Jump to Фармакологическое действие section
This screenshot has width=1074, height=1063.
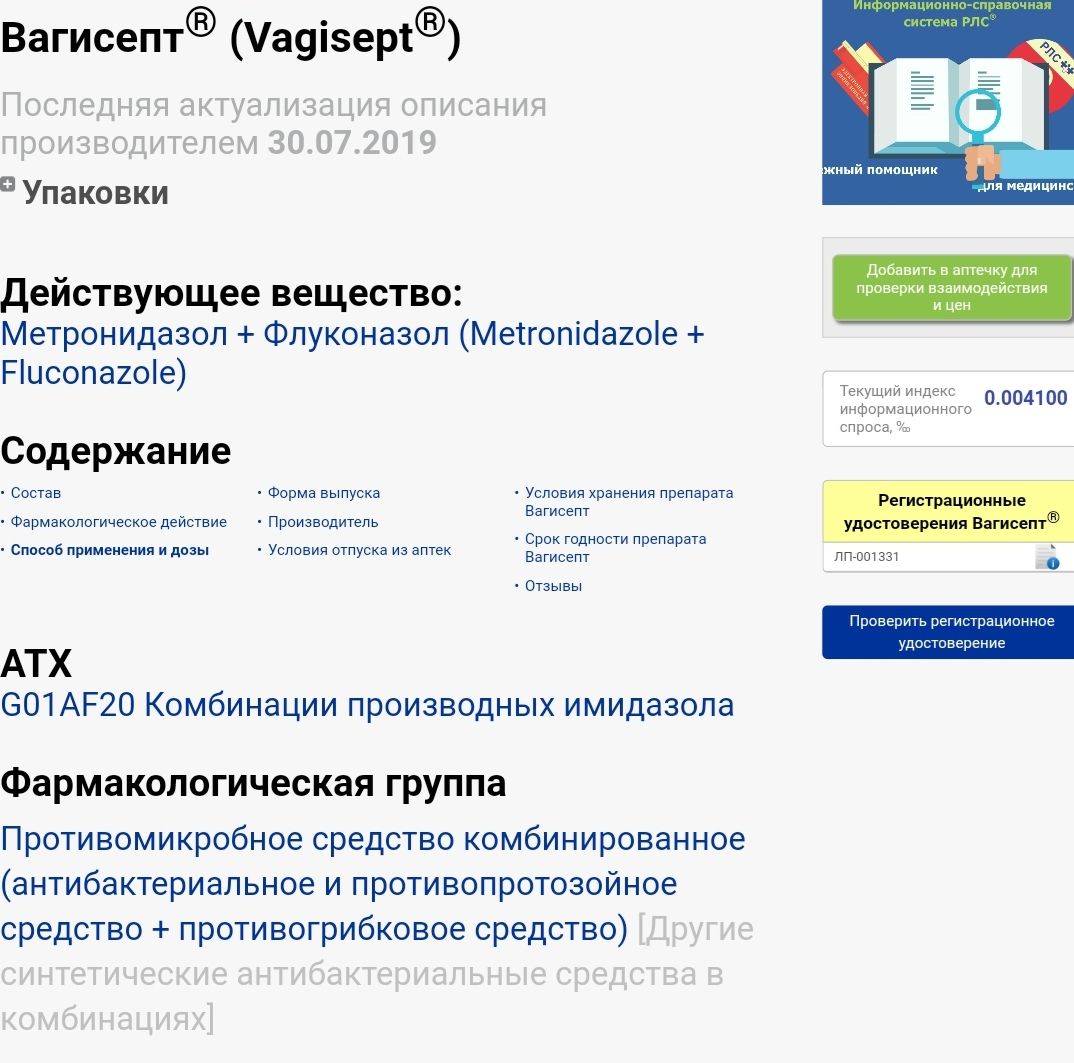pyautogui.click(x=118, y=522)
